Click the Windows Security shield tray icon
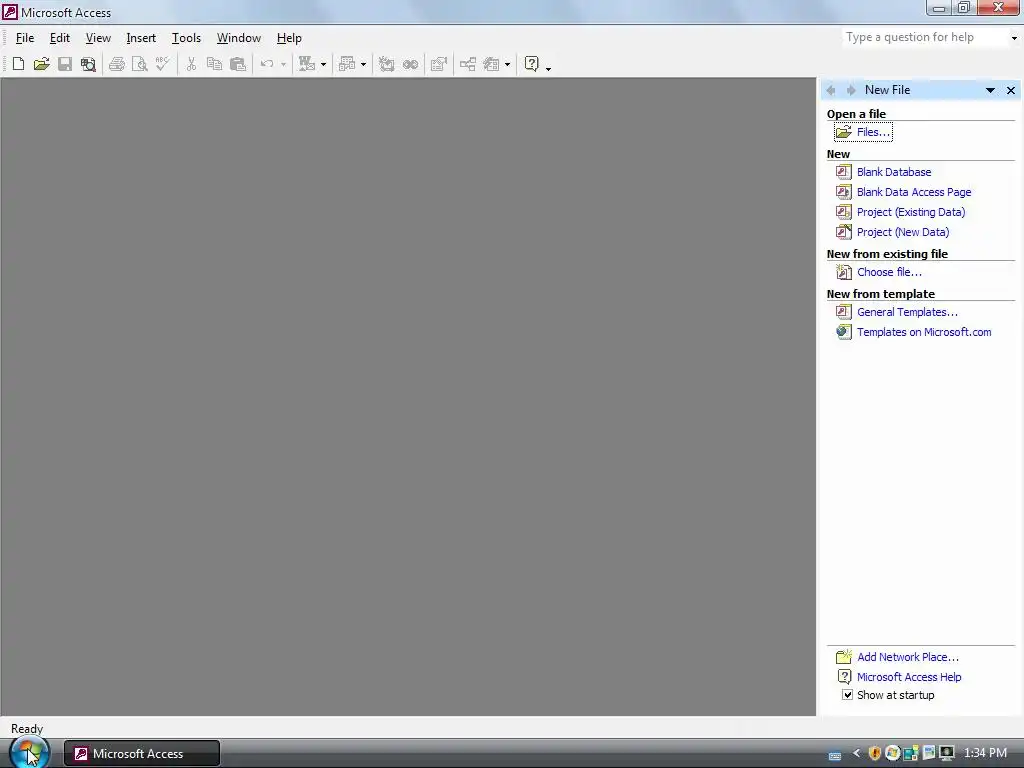Image resolution: width=1024 pixels, height=768 pixels. click(x=875, y=753)
